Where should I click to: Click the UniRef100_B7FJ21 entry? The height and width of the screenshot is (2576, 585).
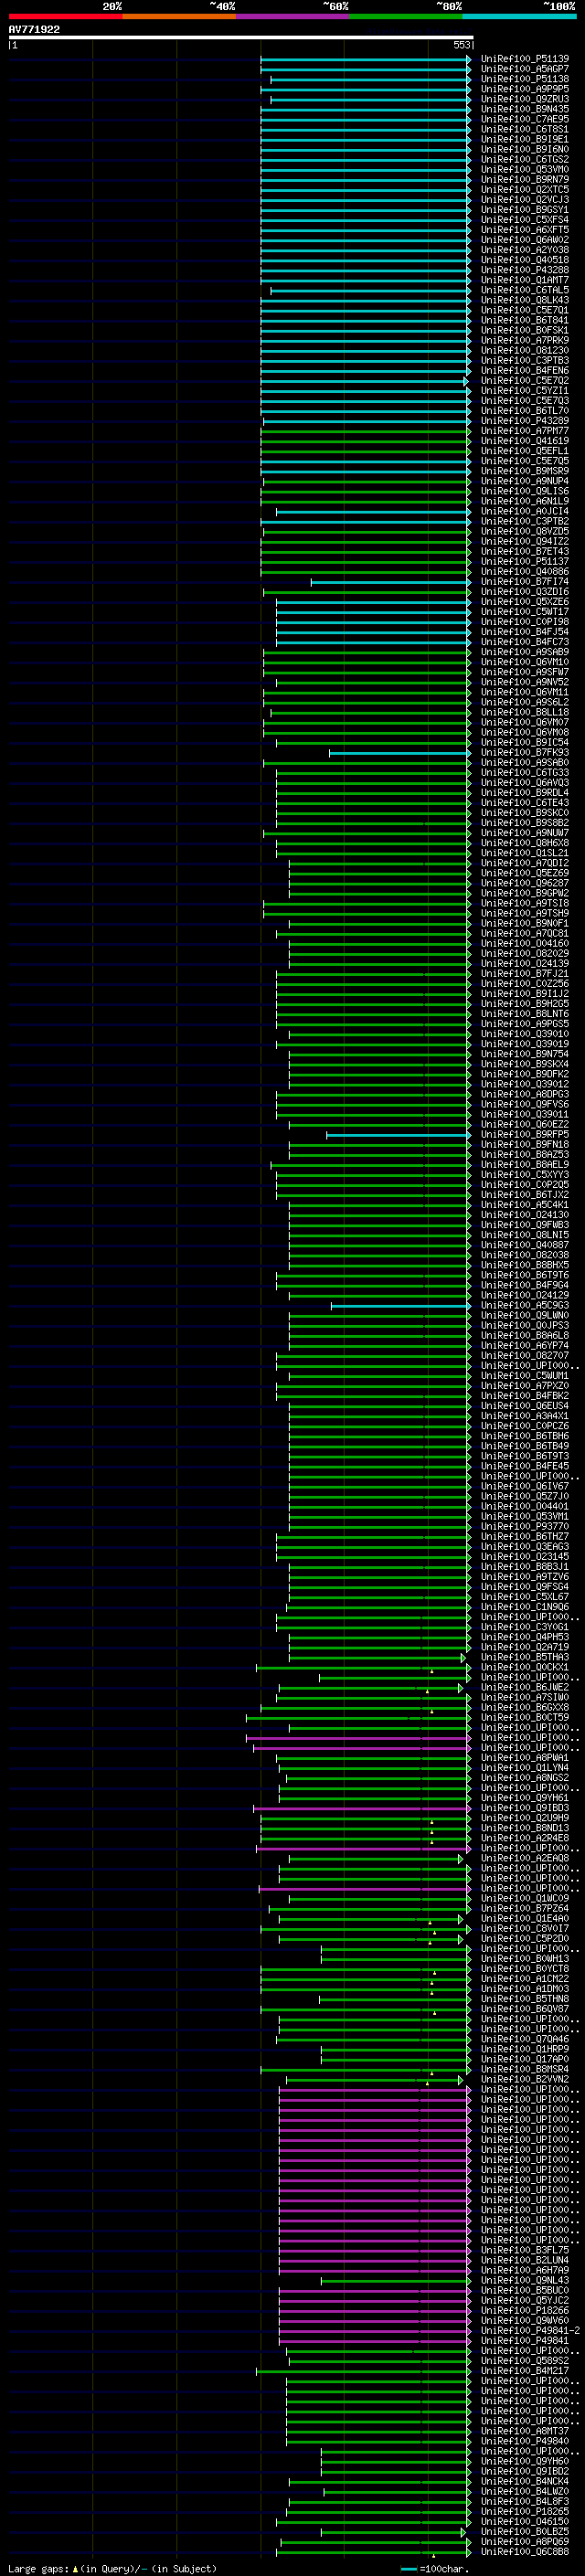525,974
